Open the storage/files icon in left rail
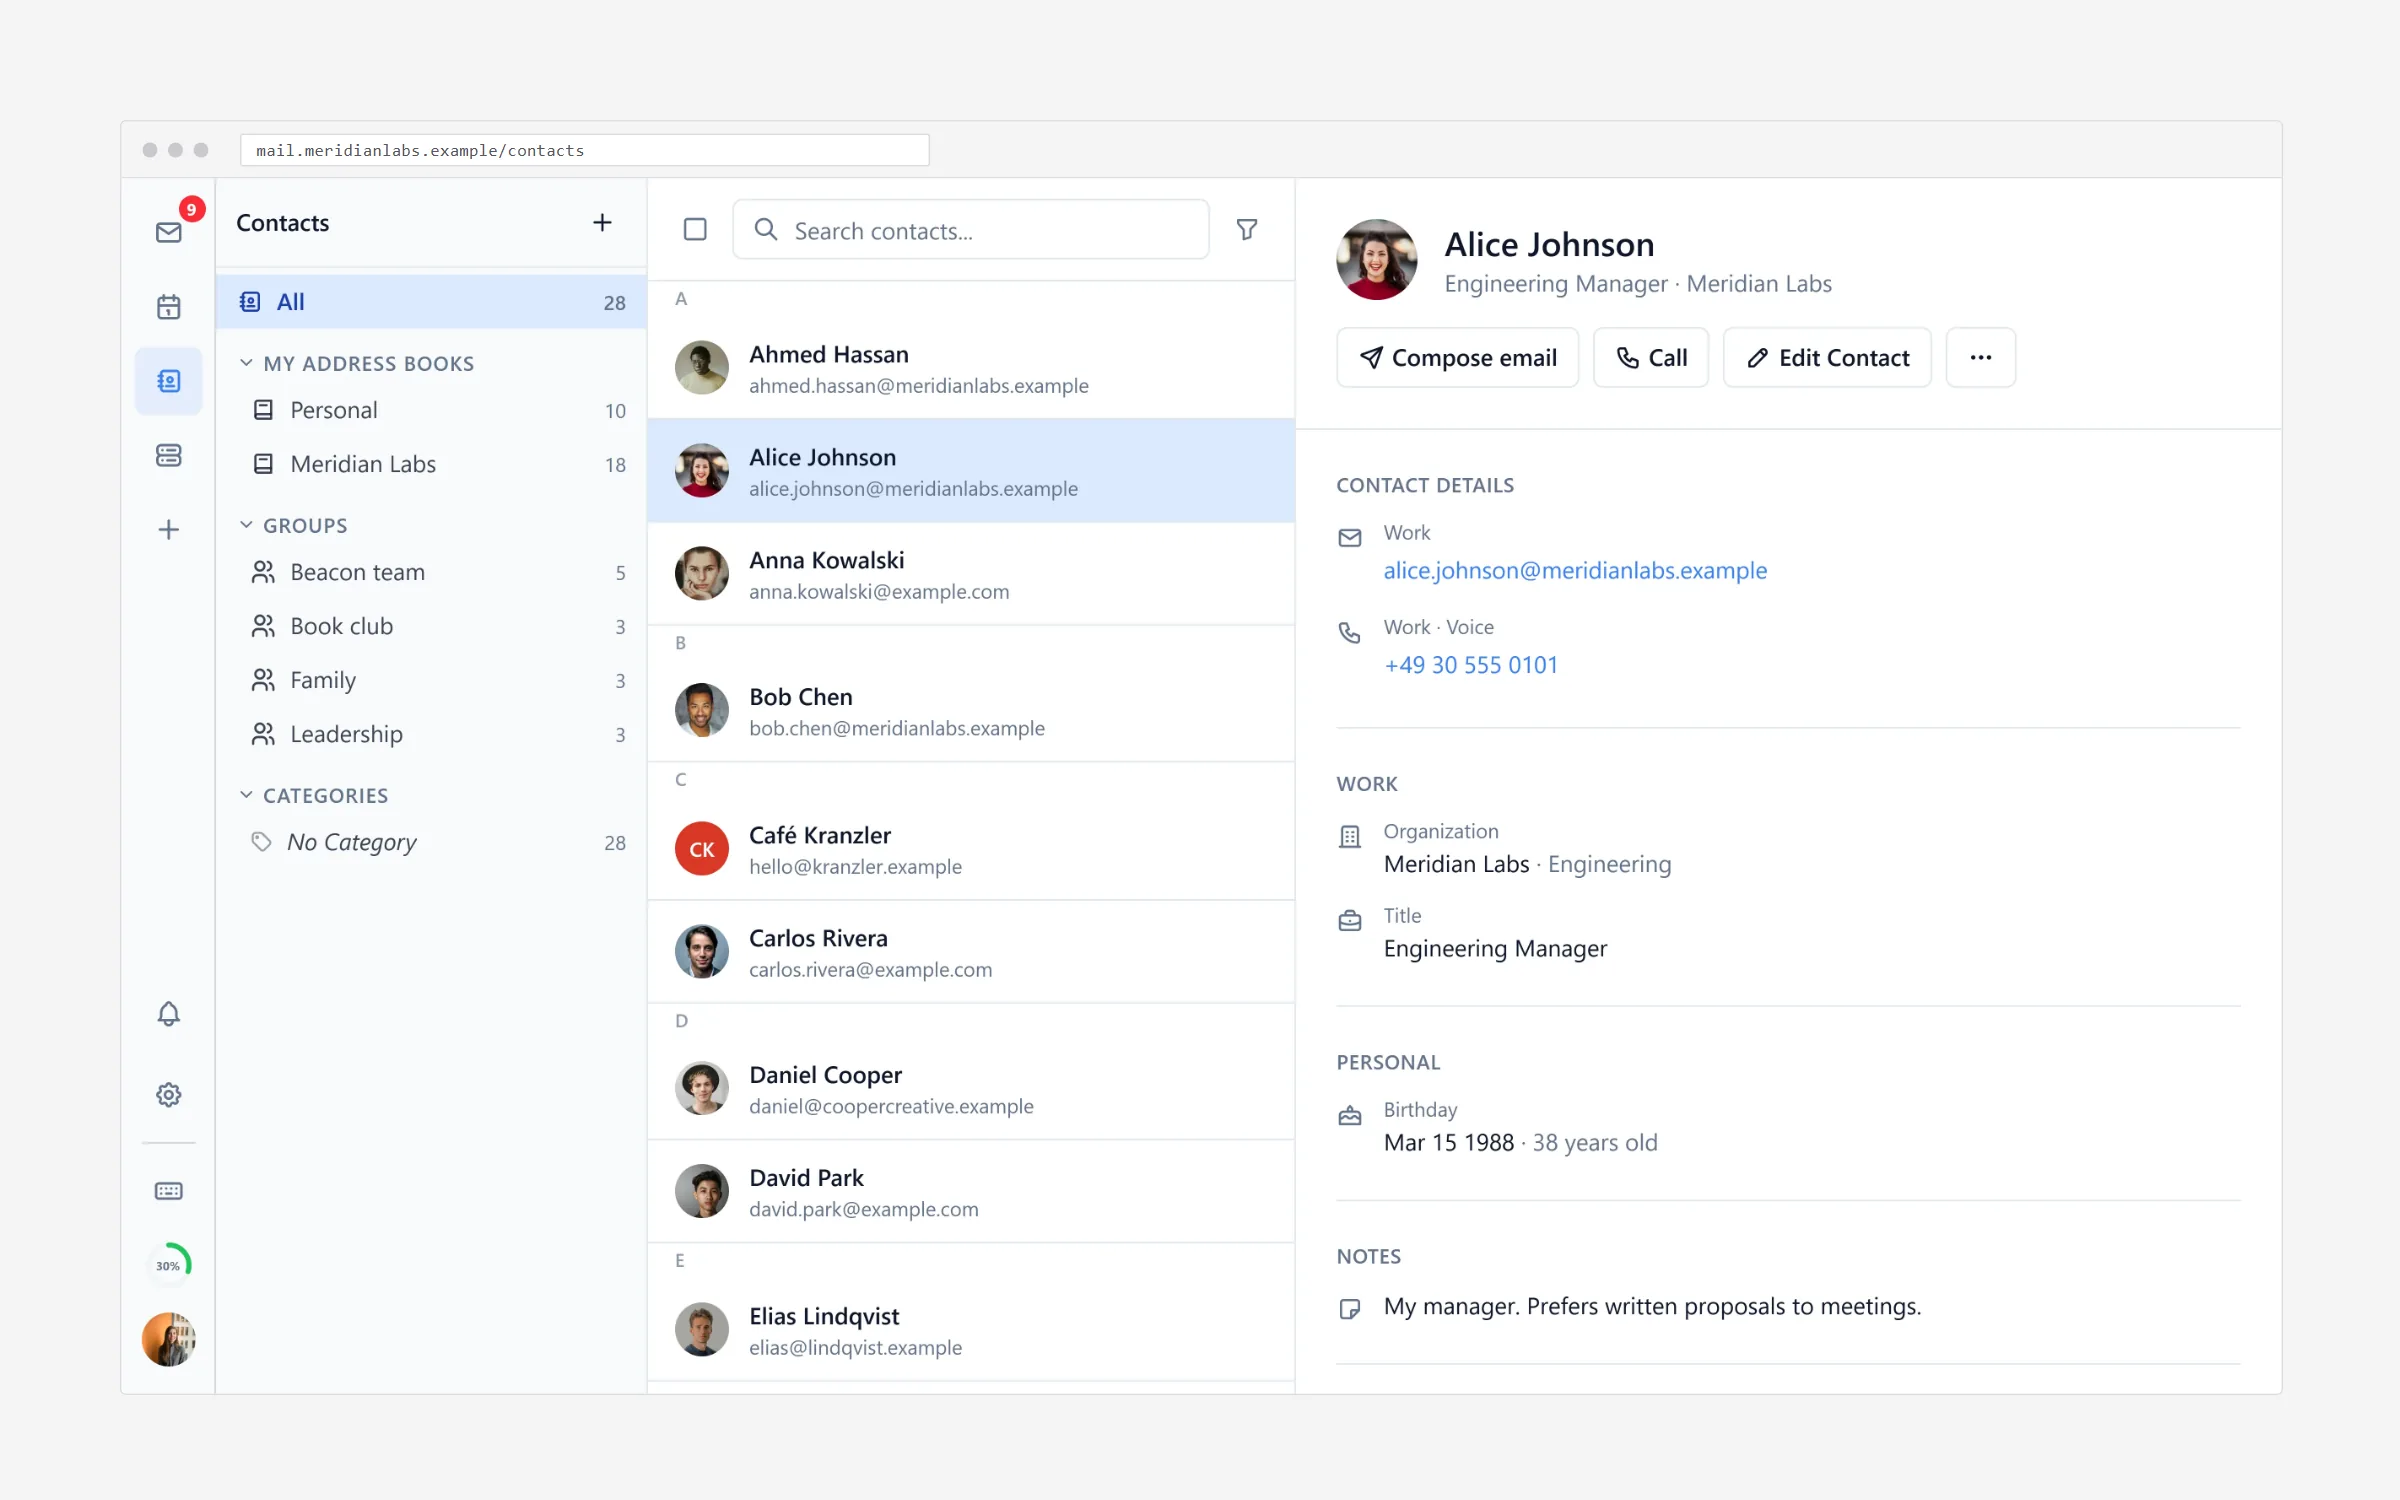2400x1500 pixels. 169,455
